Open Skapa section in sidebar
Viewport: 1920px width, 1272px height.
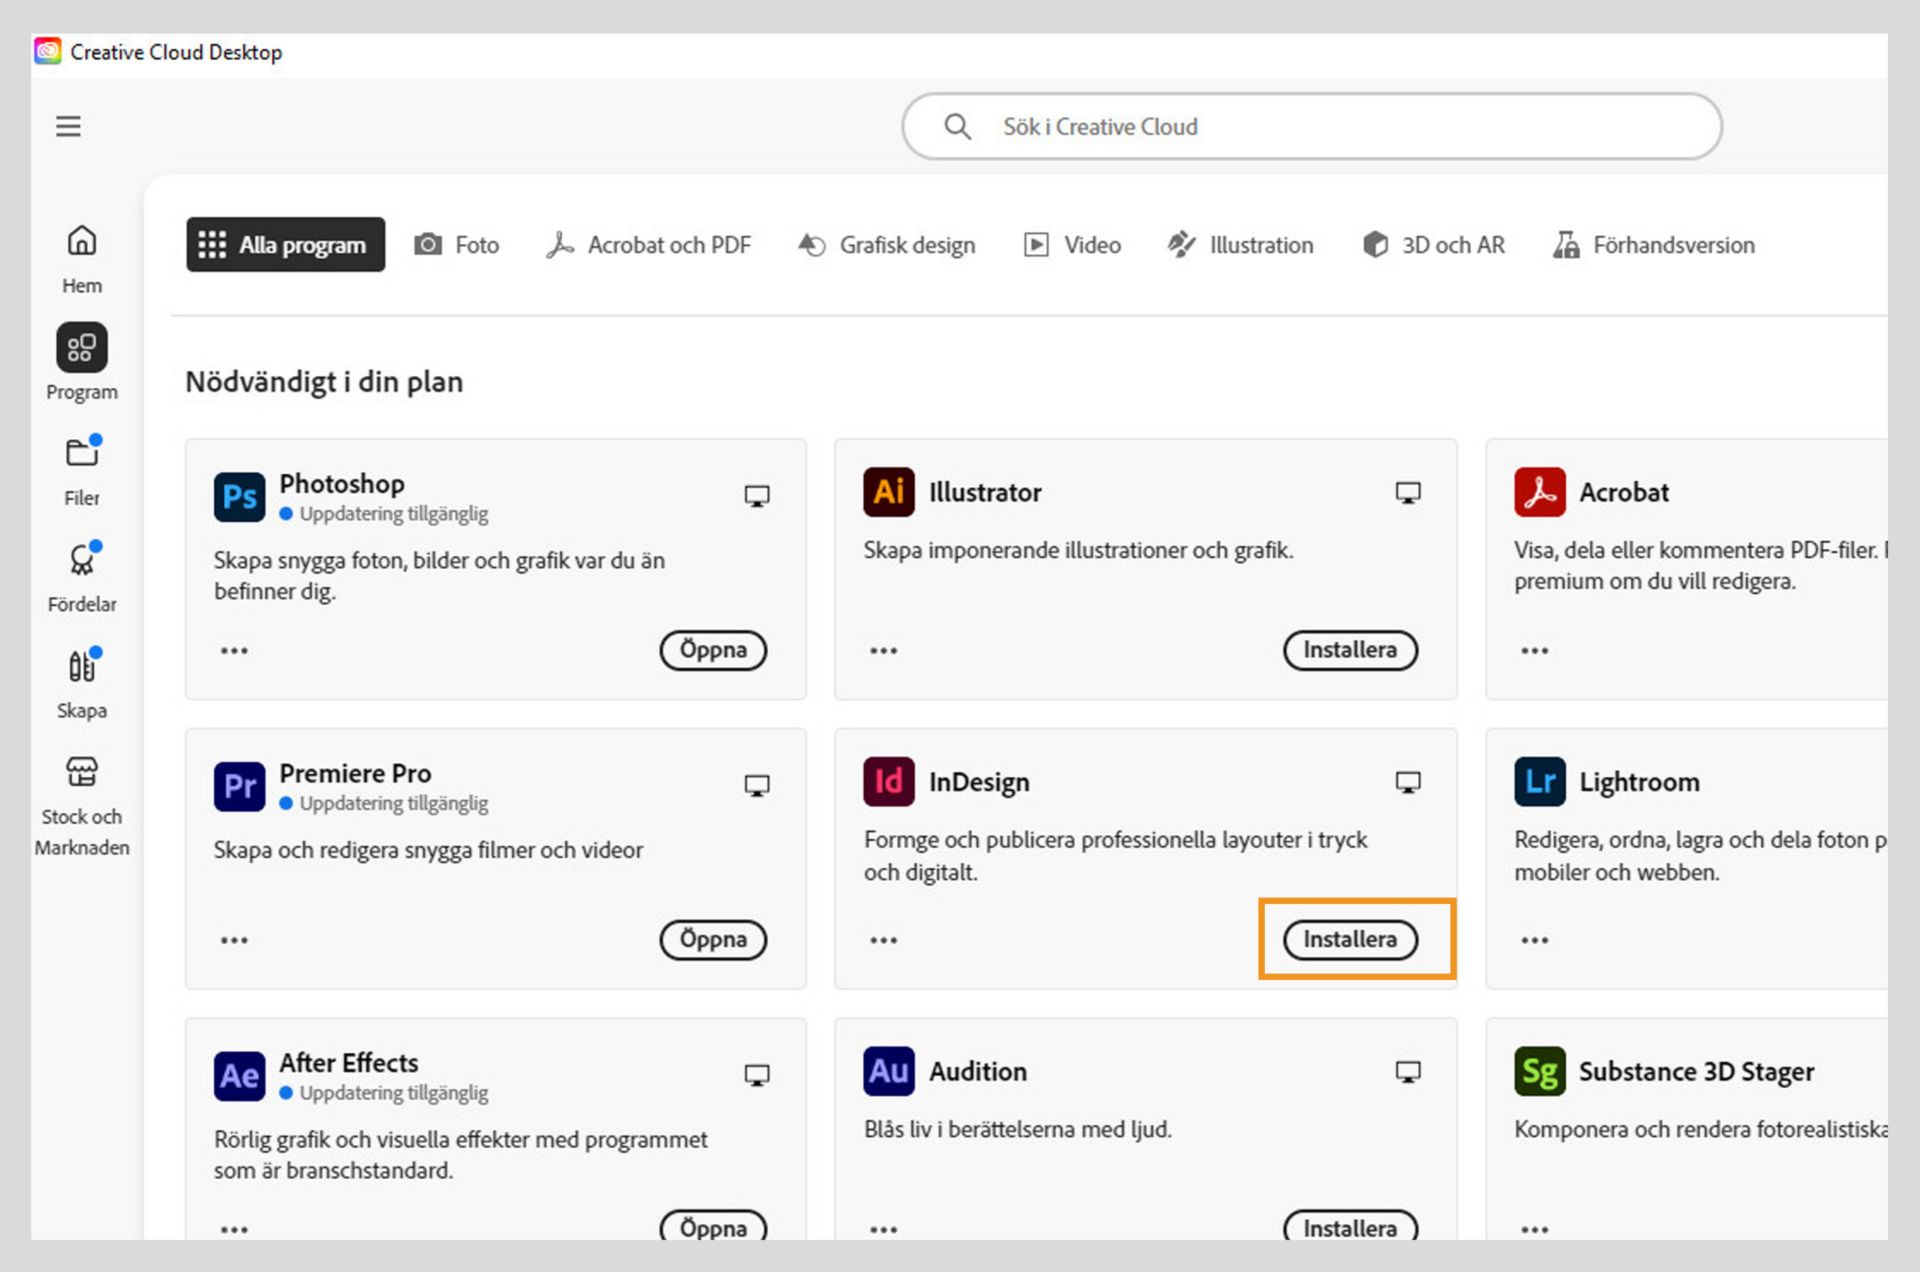(81, 682)
